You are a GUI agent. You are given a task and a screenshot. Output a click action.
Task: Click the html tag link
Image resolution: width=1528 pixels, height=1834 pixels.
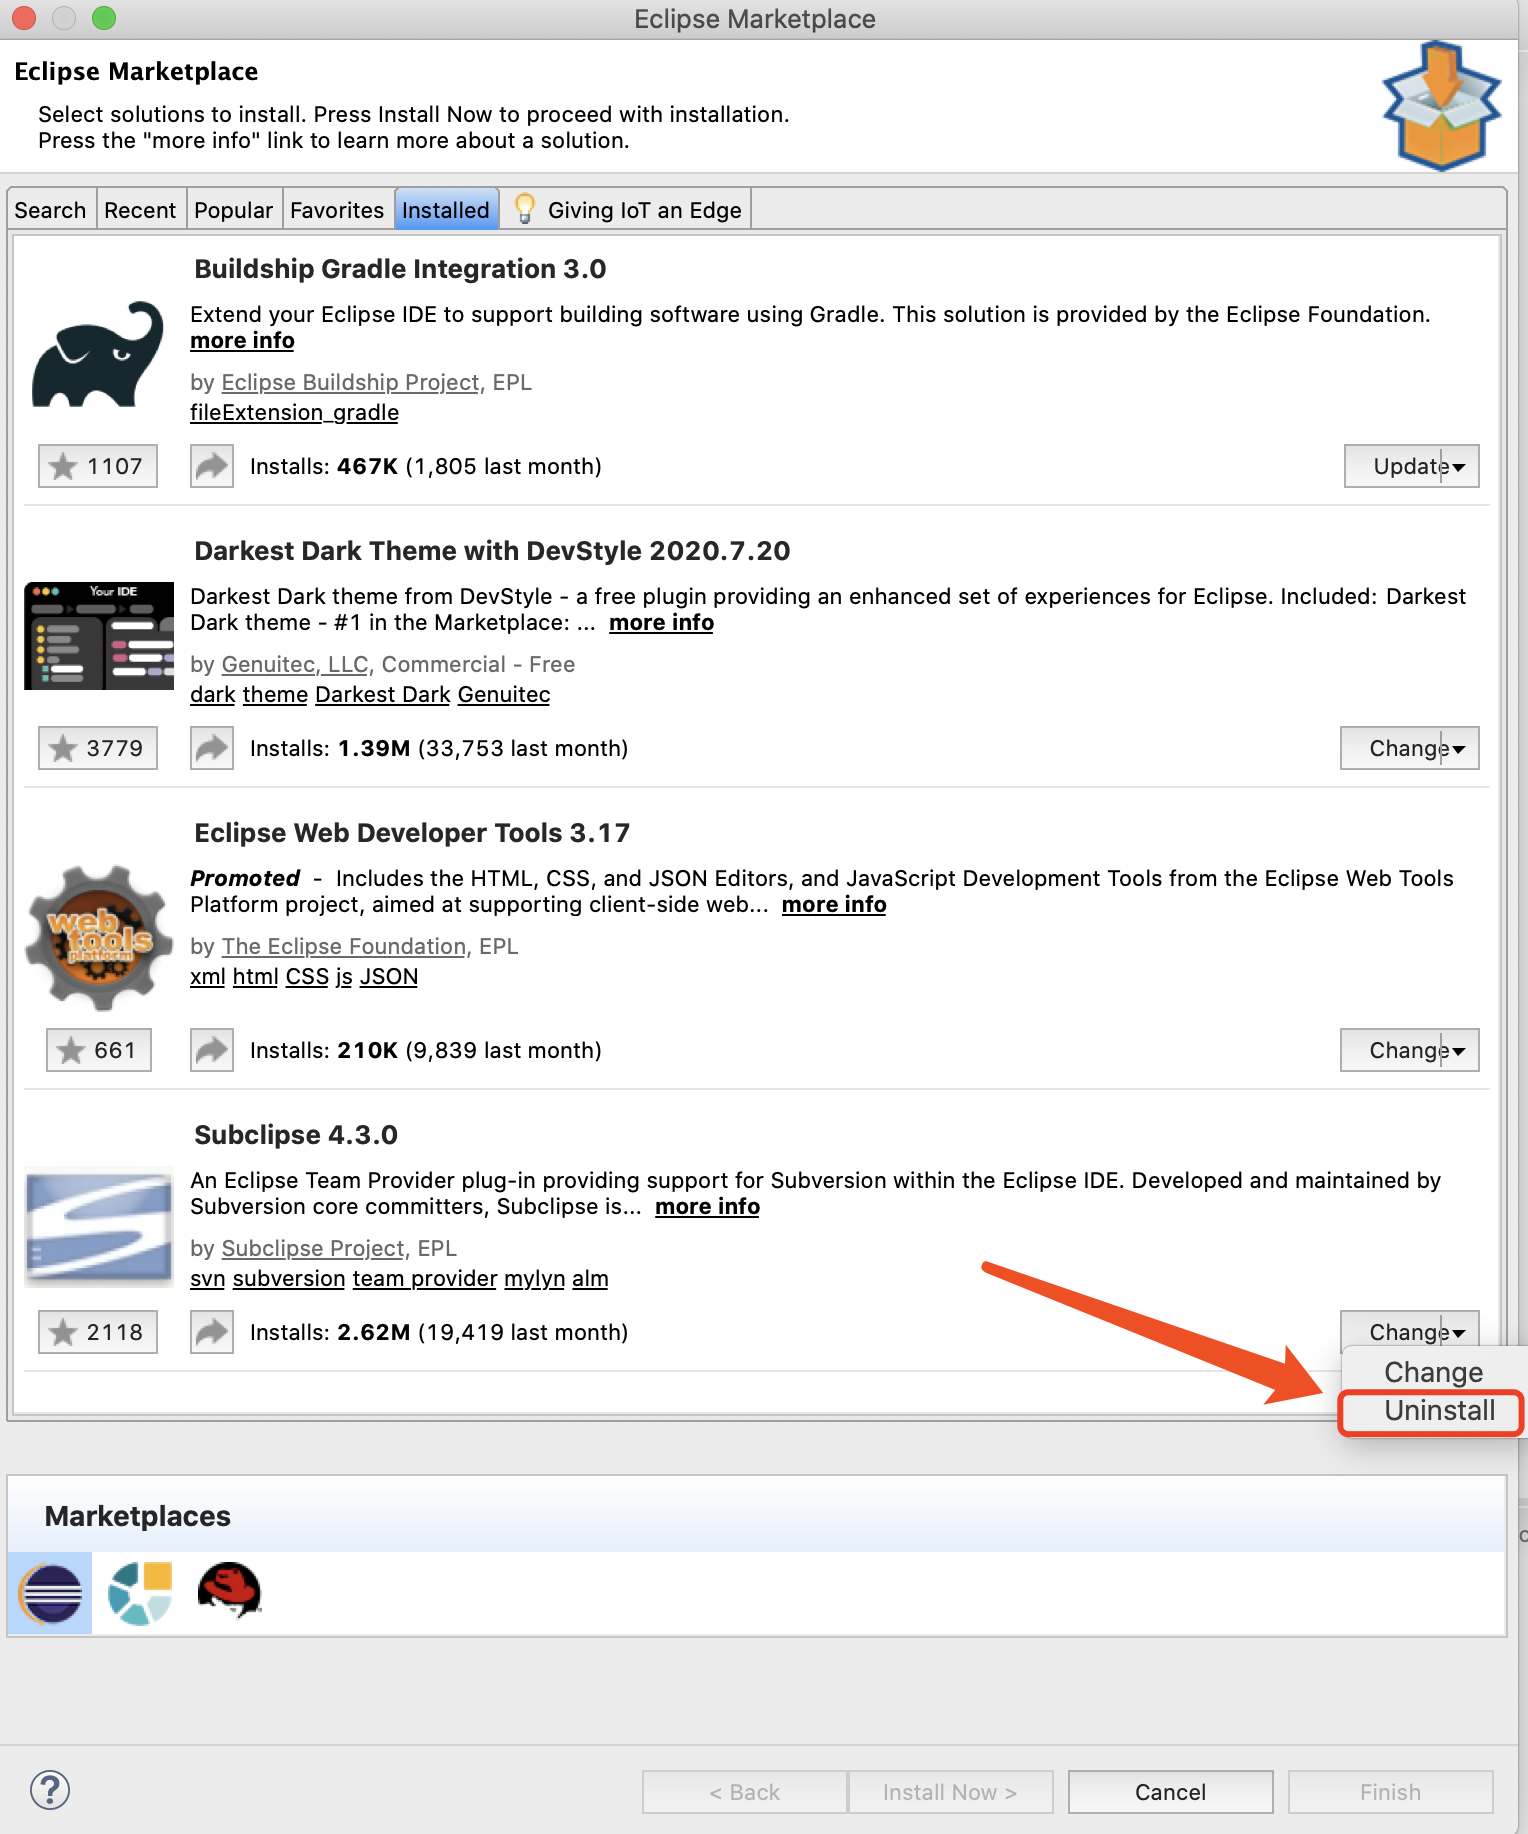coord(255,977)
